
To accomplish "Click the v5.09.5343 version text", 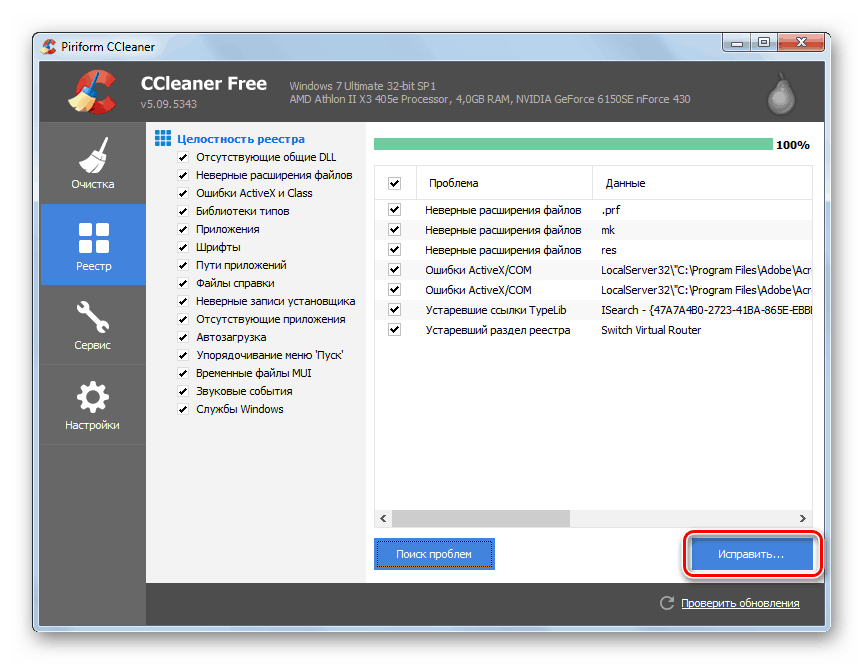I will tap(169, 104).
